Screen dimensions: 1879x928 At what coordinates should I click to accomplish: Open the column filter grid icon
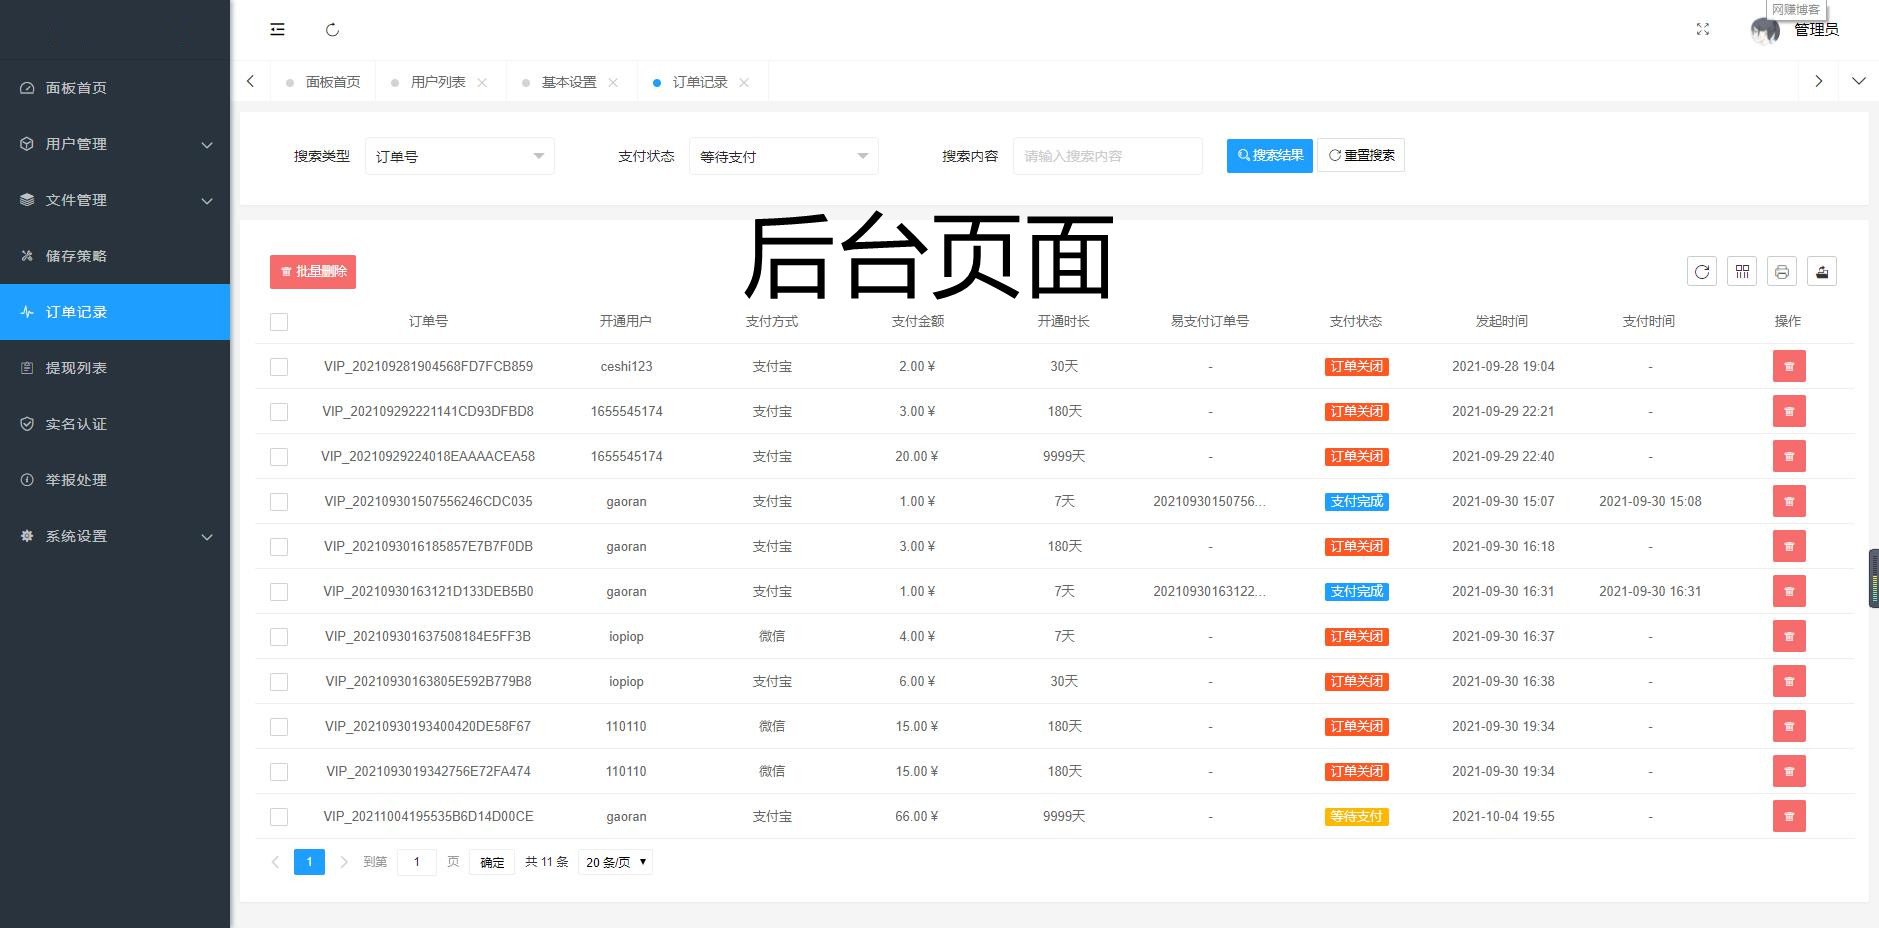tap(1742, 271)
